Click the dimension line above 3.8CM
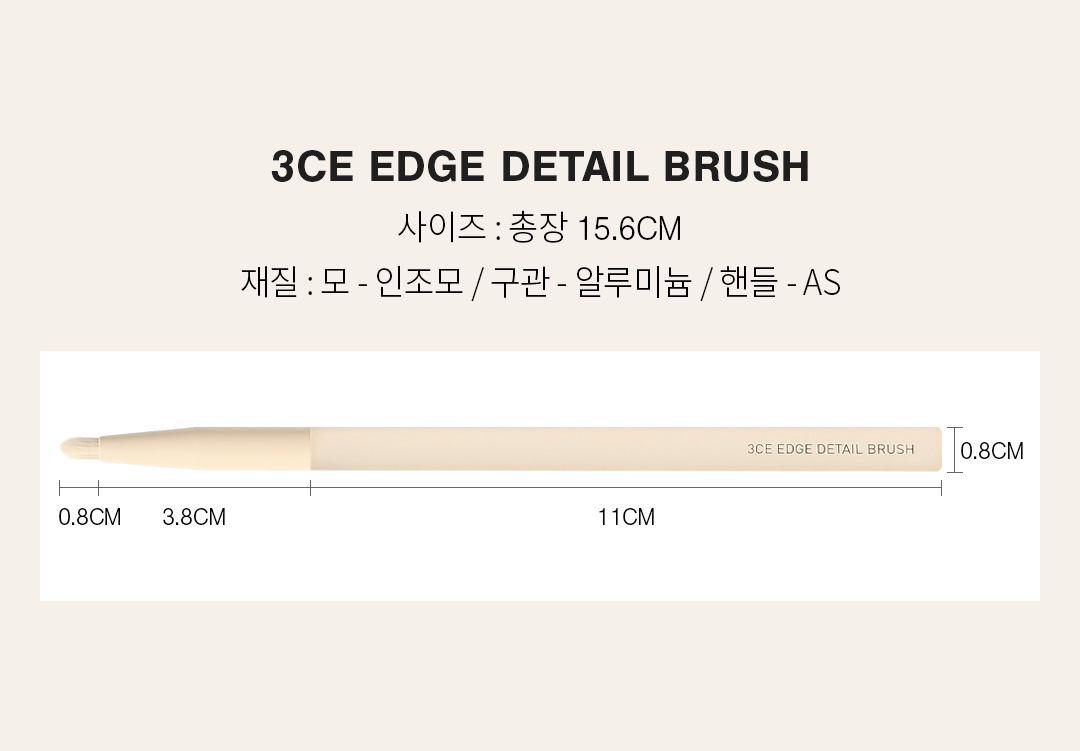The width and height of the screenshot is (1080, 751). point(204,488)
